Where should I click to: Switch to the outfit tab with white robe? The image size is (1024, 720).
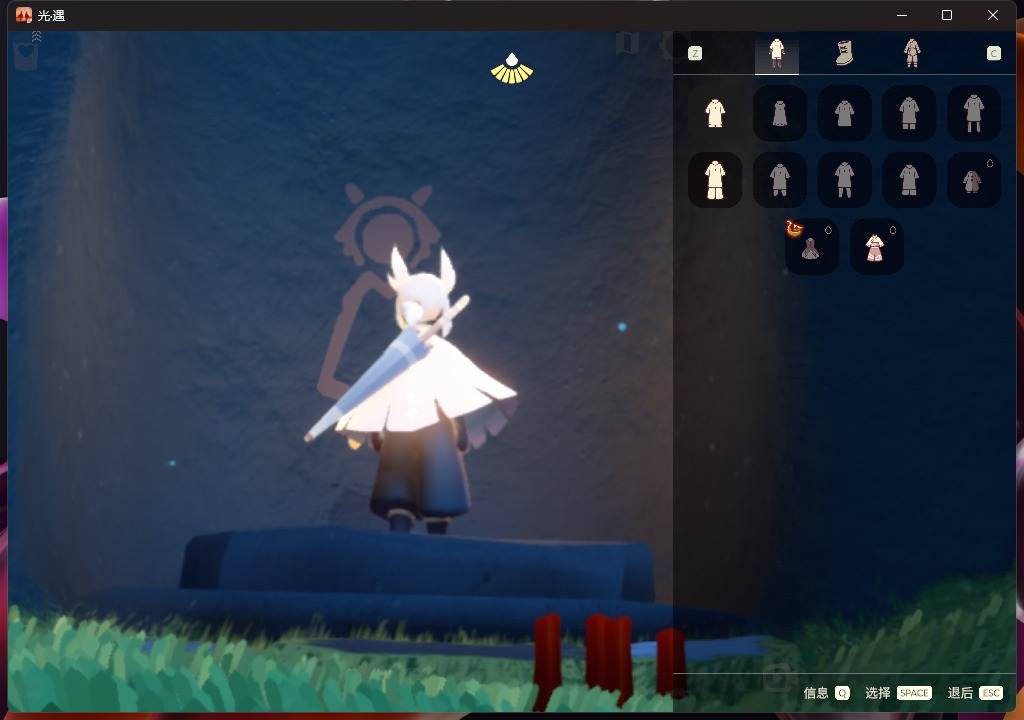(x=776, y=54)
